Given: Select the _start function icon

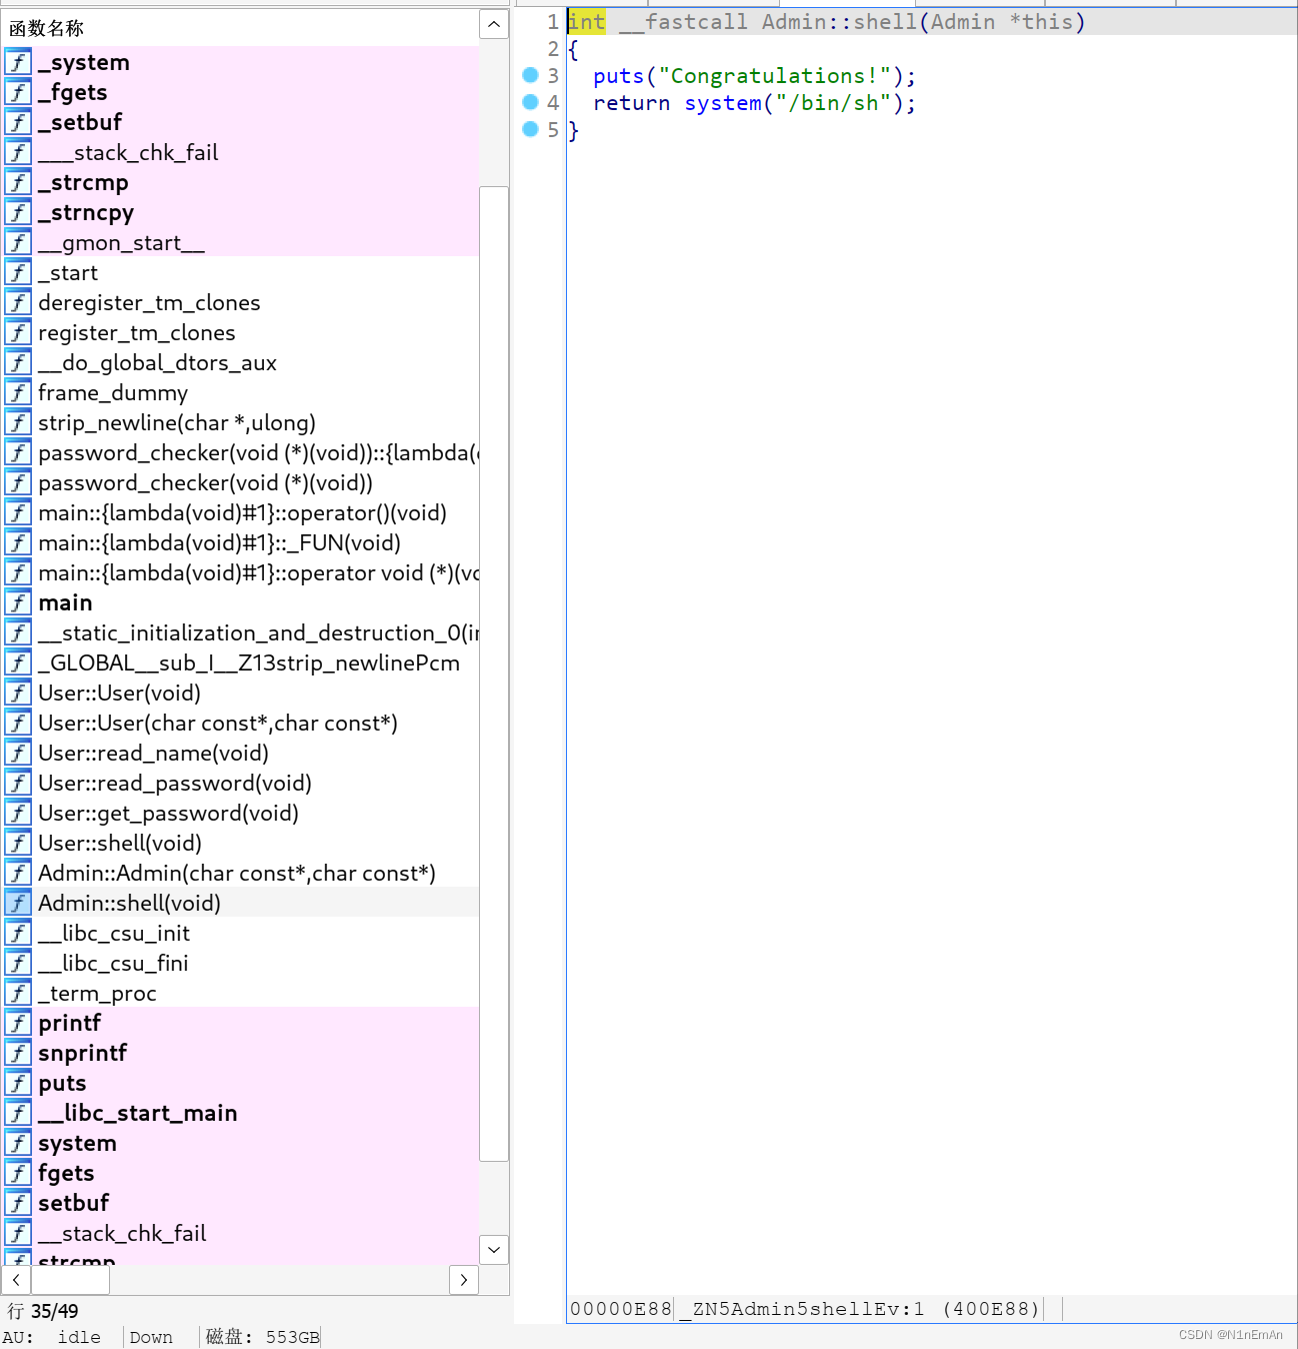Looking at the screenshot, I should (18, 272).
